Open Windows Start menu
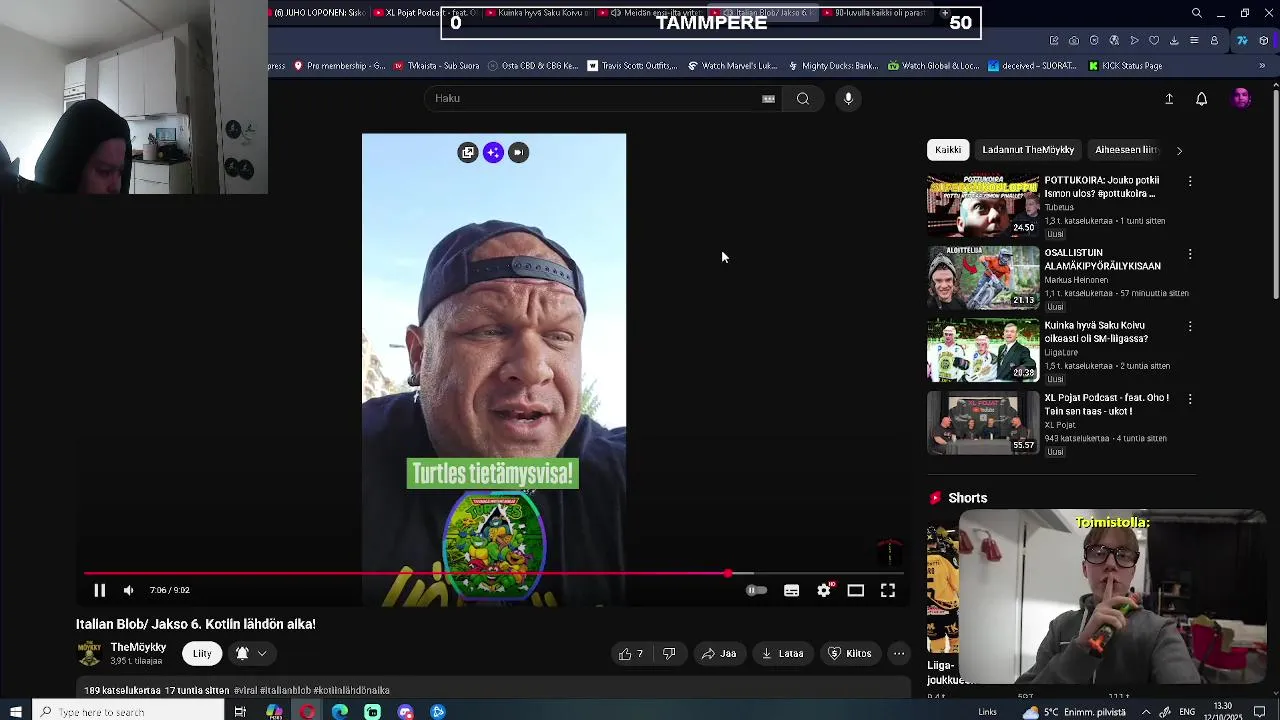This screenshot has width=1280, height=720. point(15,712)
